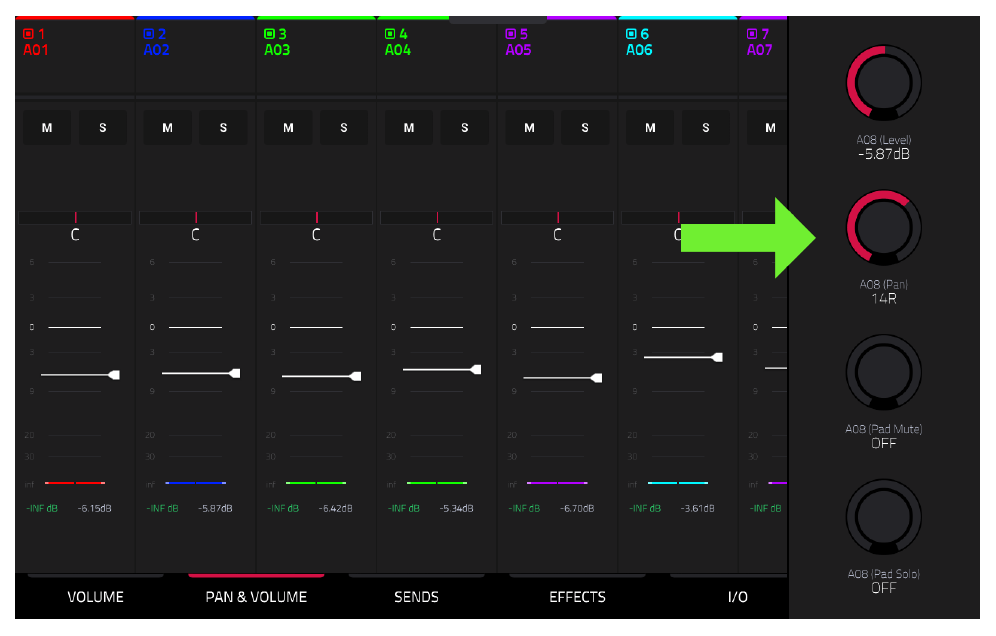Solo pad A03 with its S button
Screen dimensions: 996x636
(344, 128)
